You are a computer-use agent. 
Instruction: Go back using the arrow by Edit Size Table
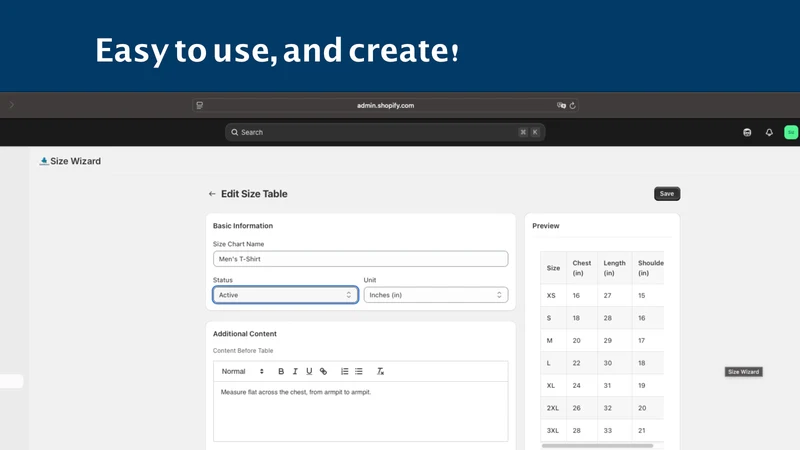click(x=212, y=194)
